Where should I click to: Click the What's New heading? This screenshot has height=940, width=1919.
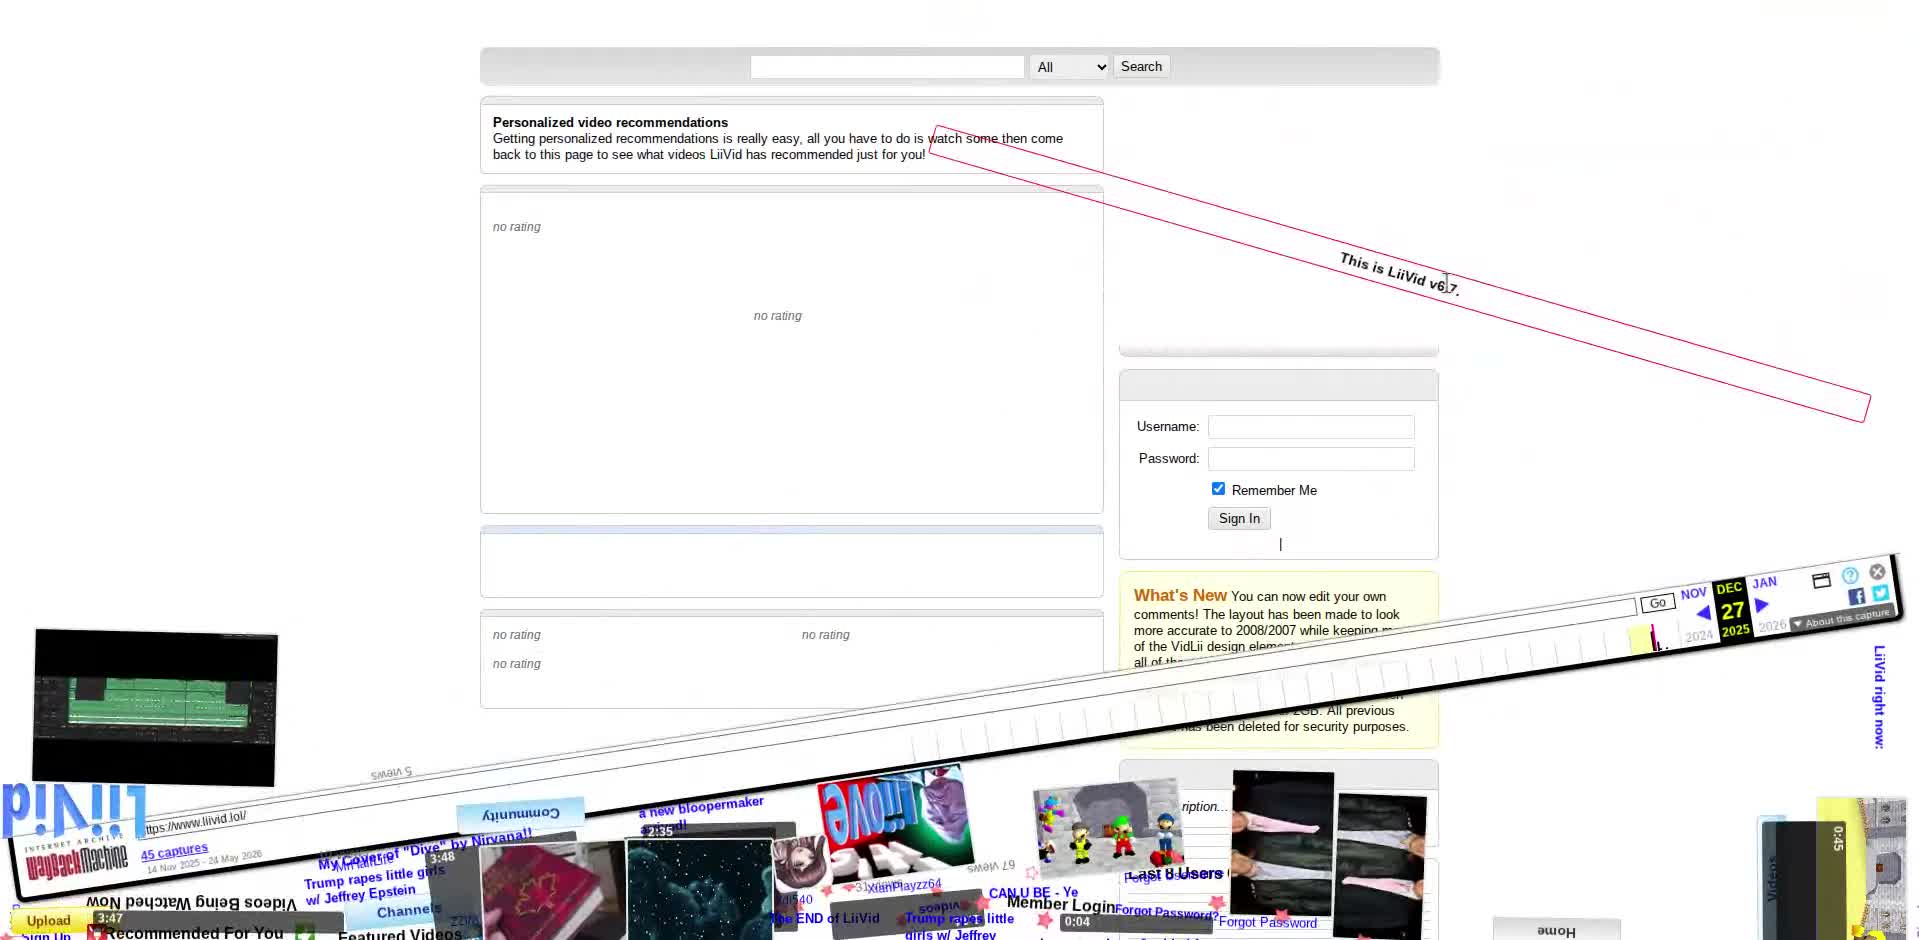(1180, 595)
